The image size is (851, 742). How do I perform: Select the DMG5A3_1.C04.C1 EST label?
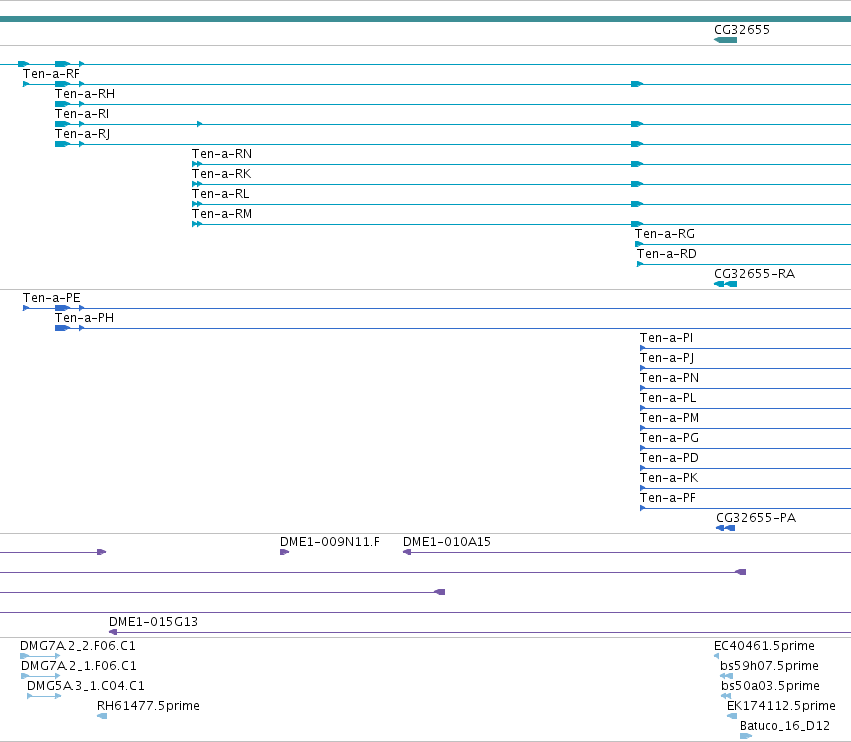pyautogui.click(x=86, y=686)
